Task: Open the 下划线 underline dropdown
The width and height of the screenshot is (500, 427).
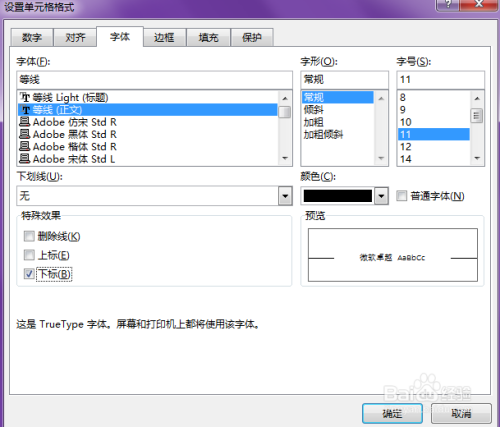Action: [x=285, y=196]
